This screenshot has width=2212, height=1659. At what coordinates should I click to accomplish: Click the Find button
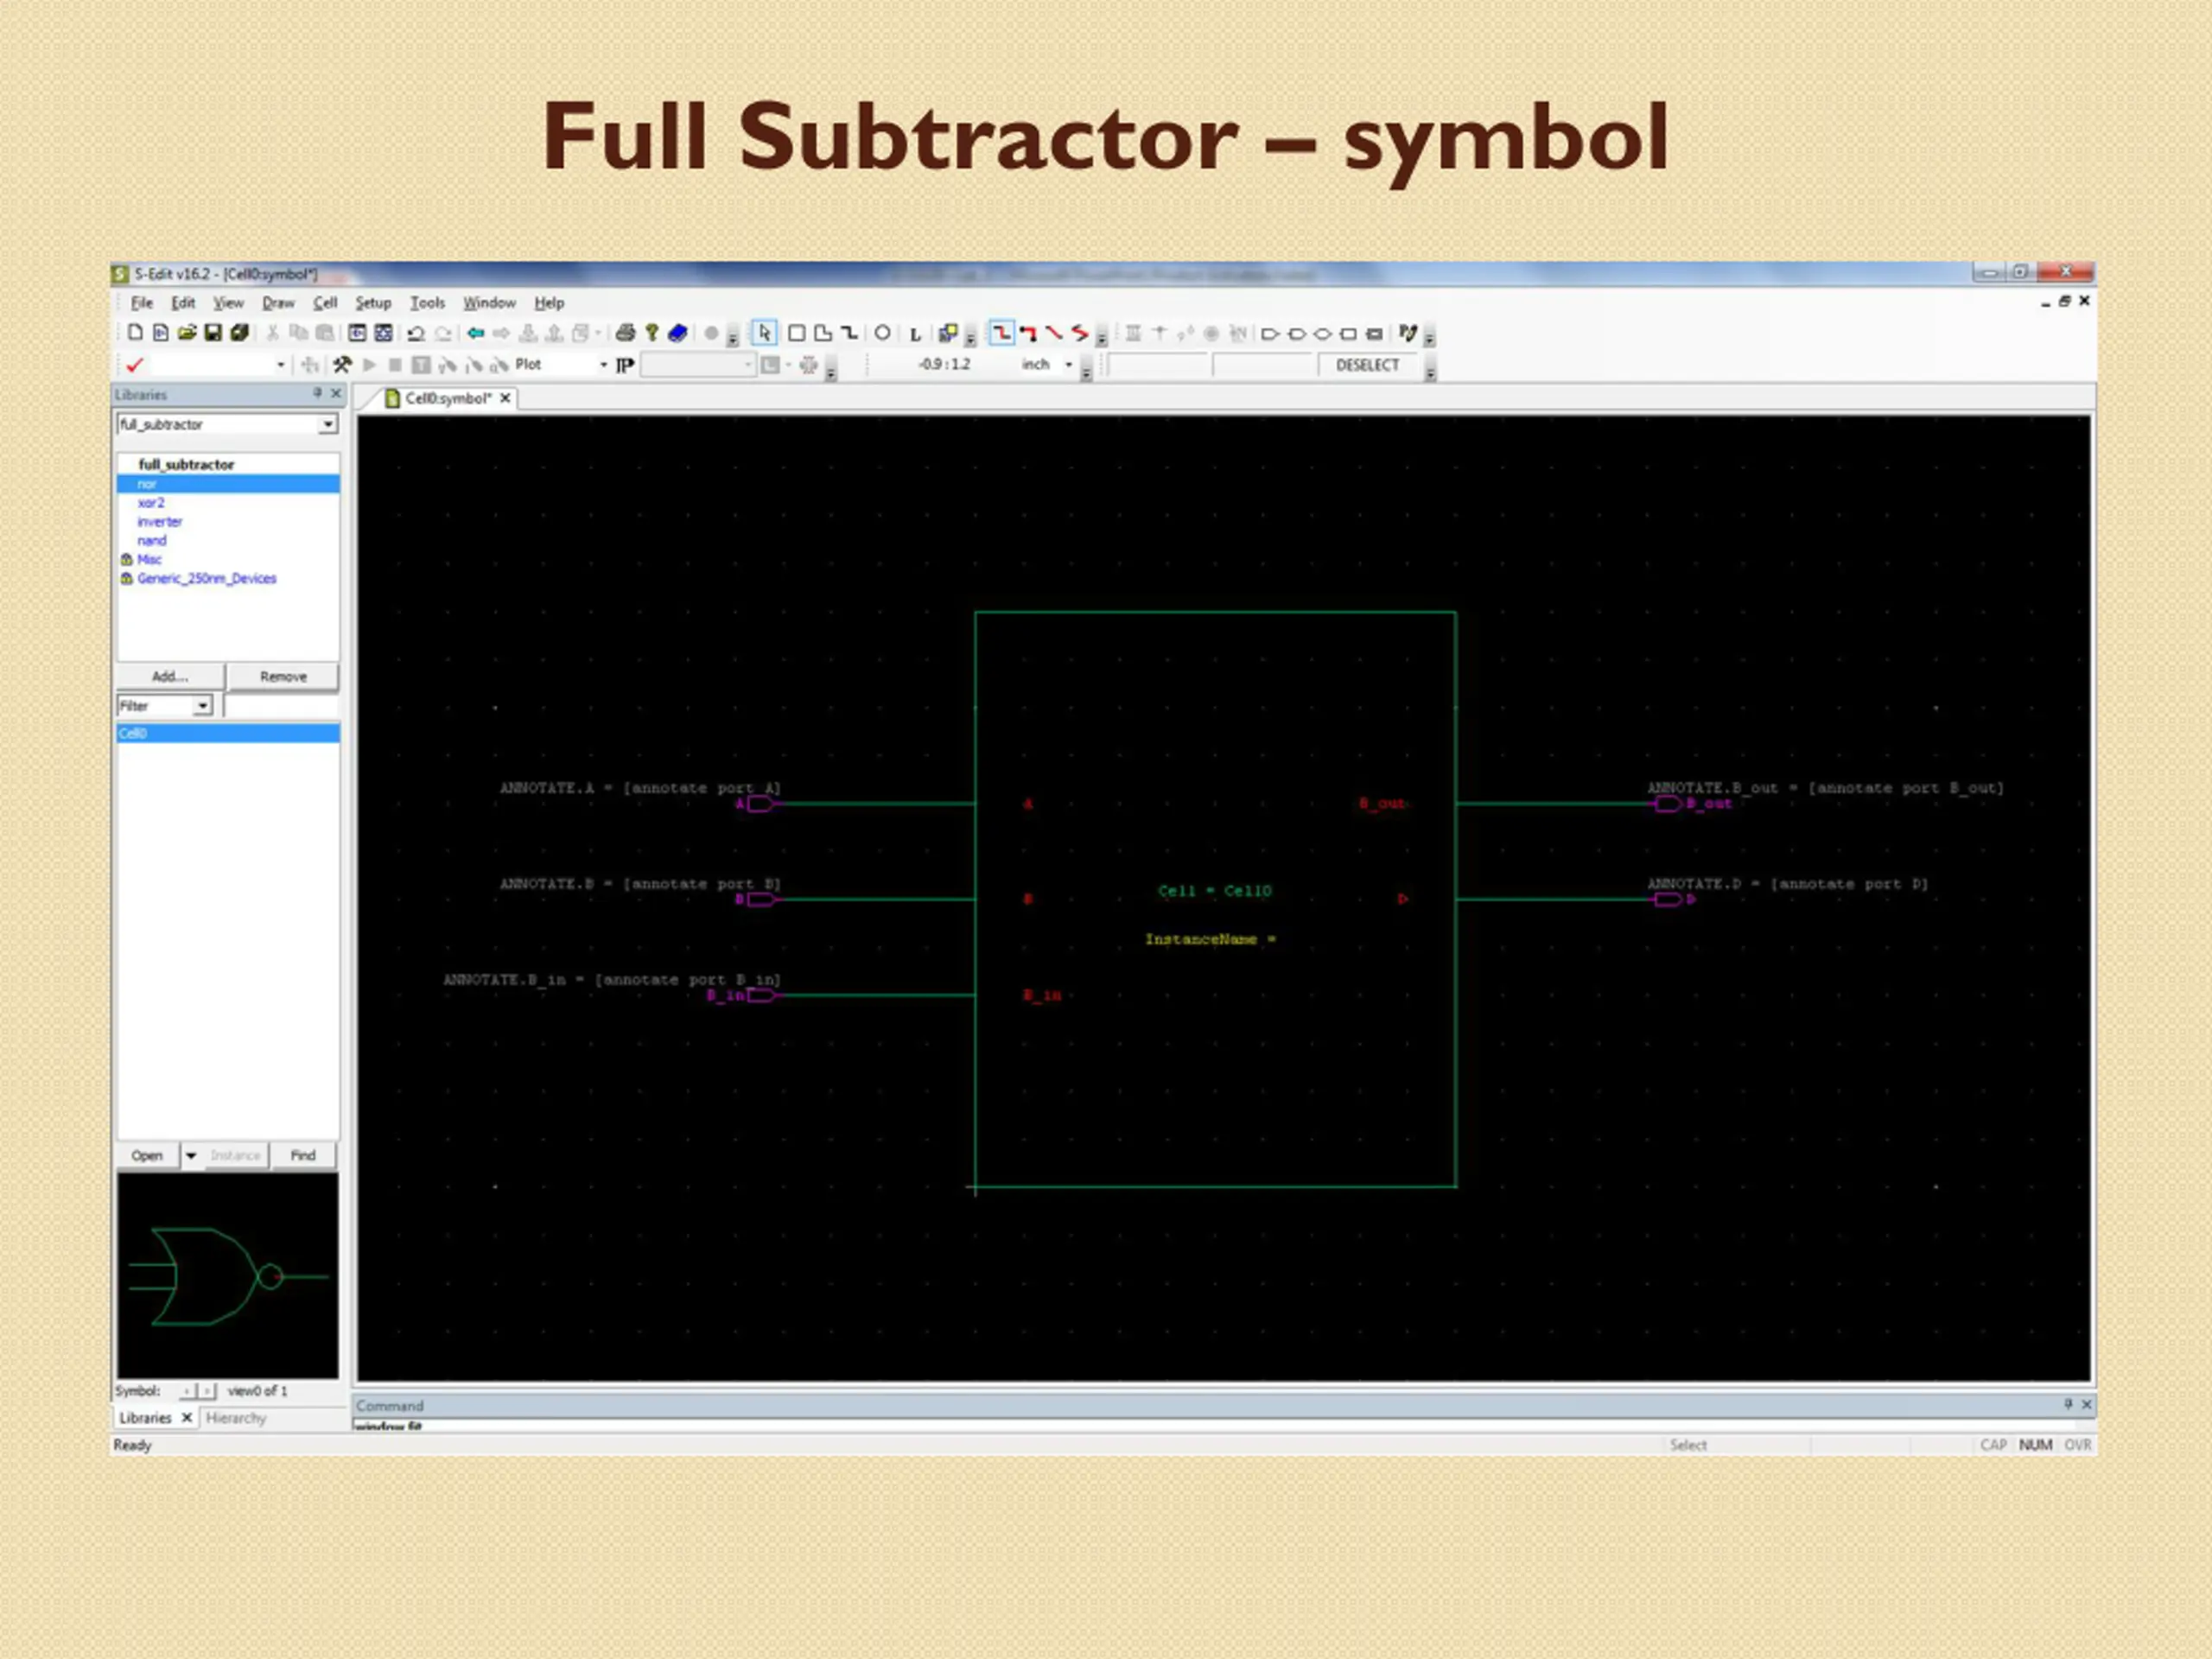303,1155
